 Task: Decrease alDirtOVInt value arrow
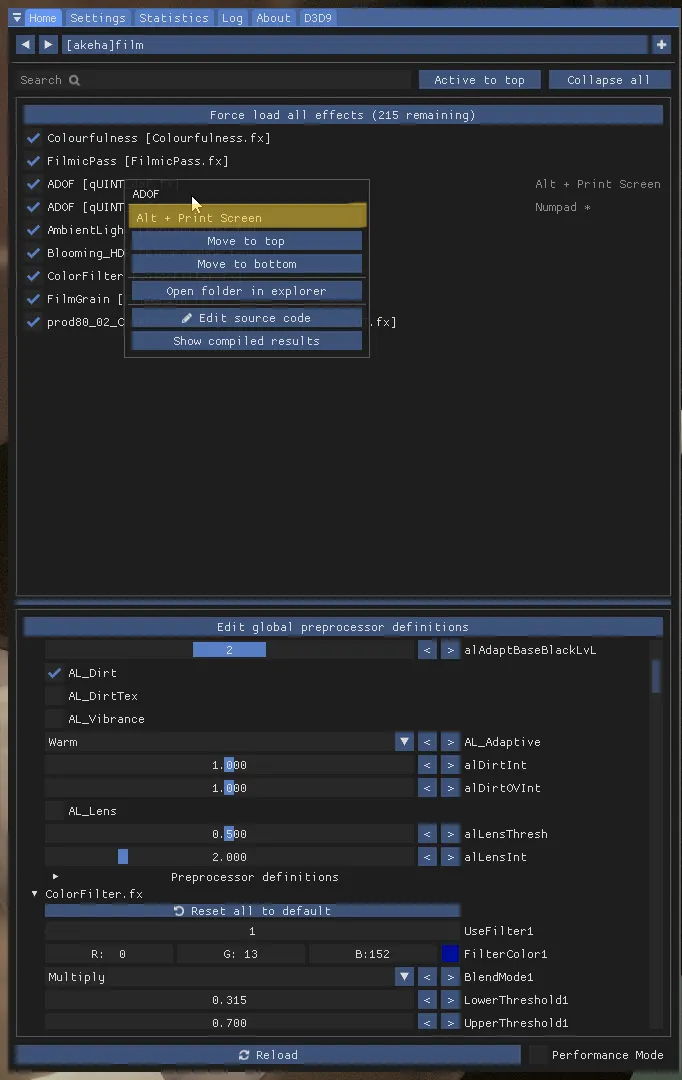click(x=427, y=788)
